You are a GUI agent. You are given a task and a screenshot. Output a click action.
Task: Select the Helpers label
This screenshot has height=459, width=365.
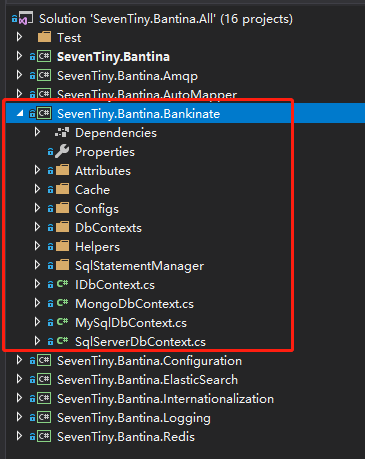tap(97, 247)
